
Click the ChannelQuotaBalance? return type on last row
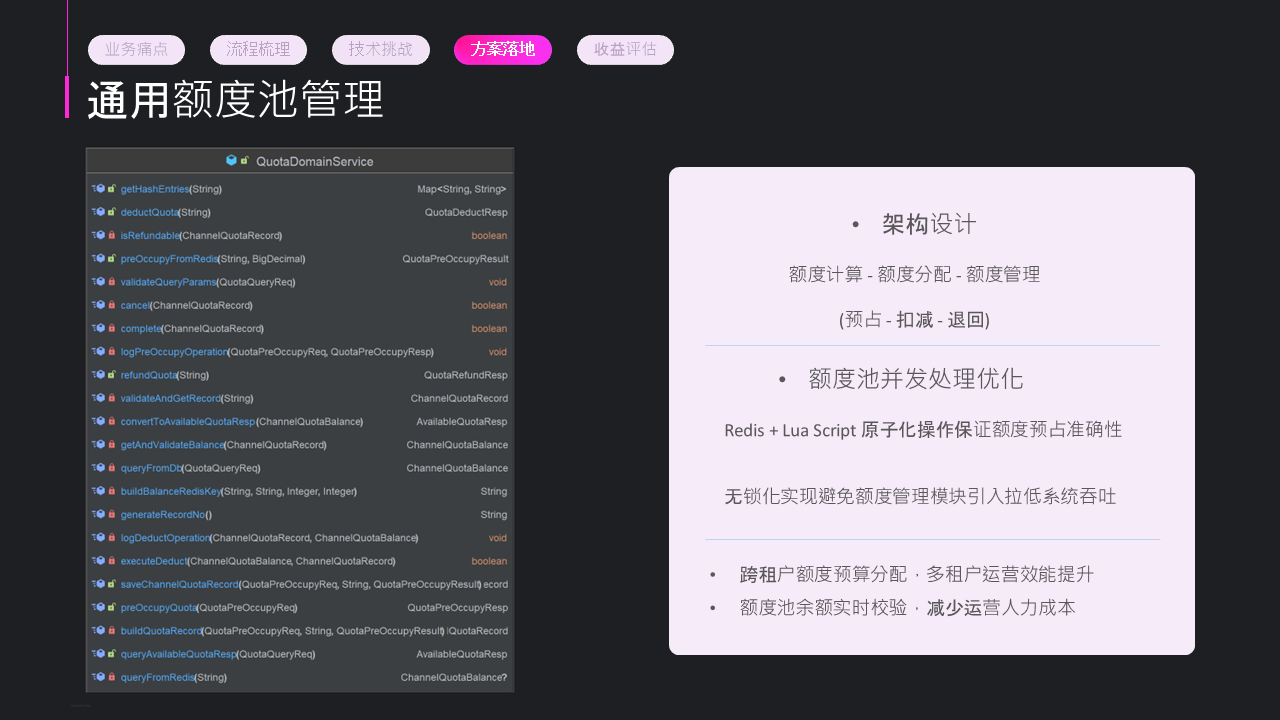click(x=454, y=677)
